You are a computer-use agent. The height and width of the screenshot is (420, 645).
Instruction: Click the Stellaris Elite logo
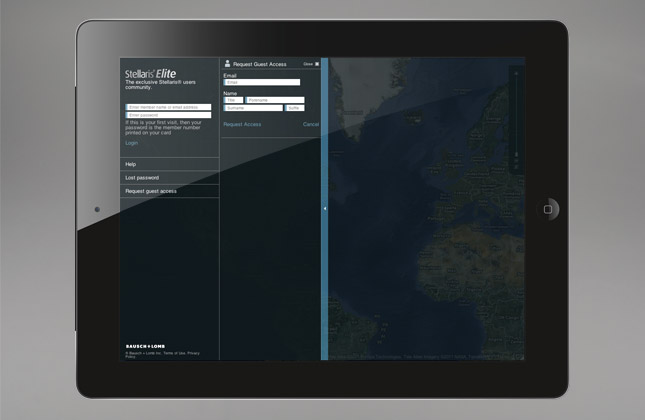point(151,74)
